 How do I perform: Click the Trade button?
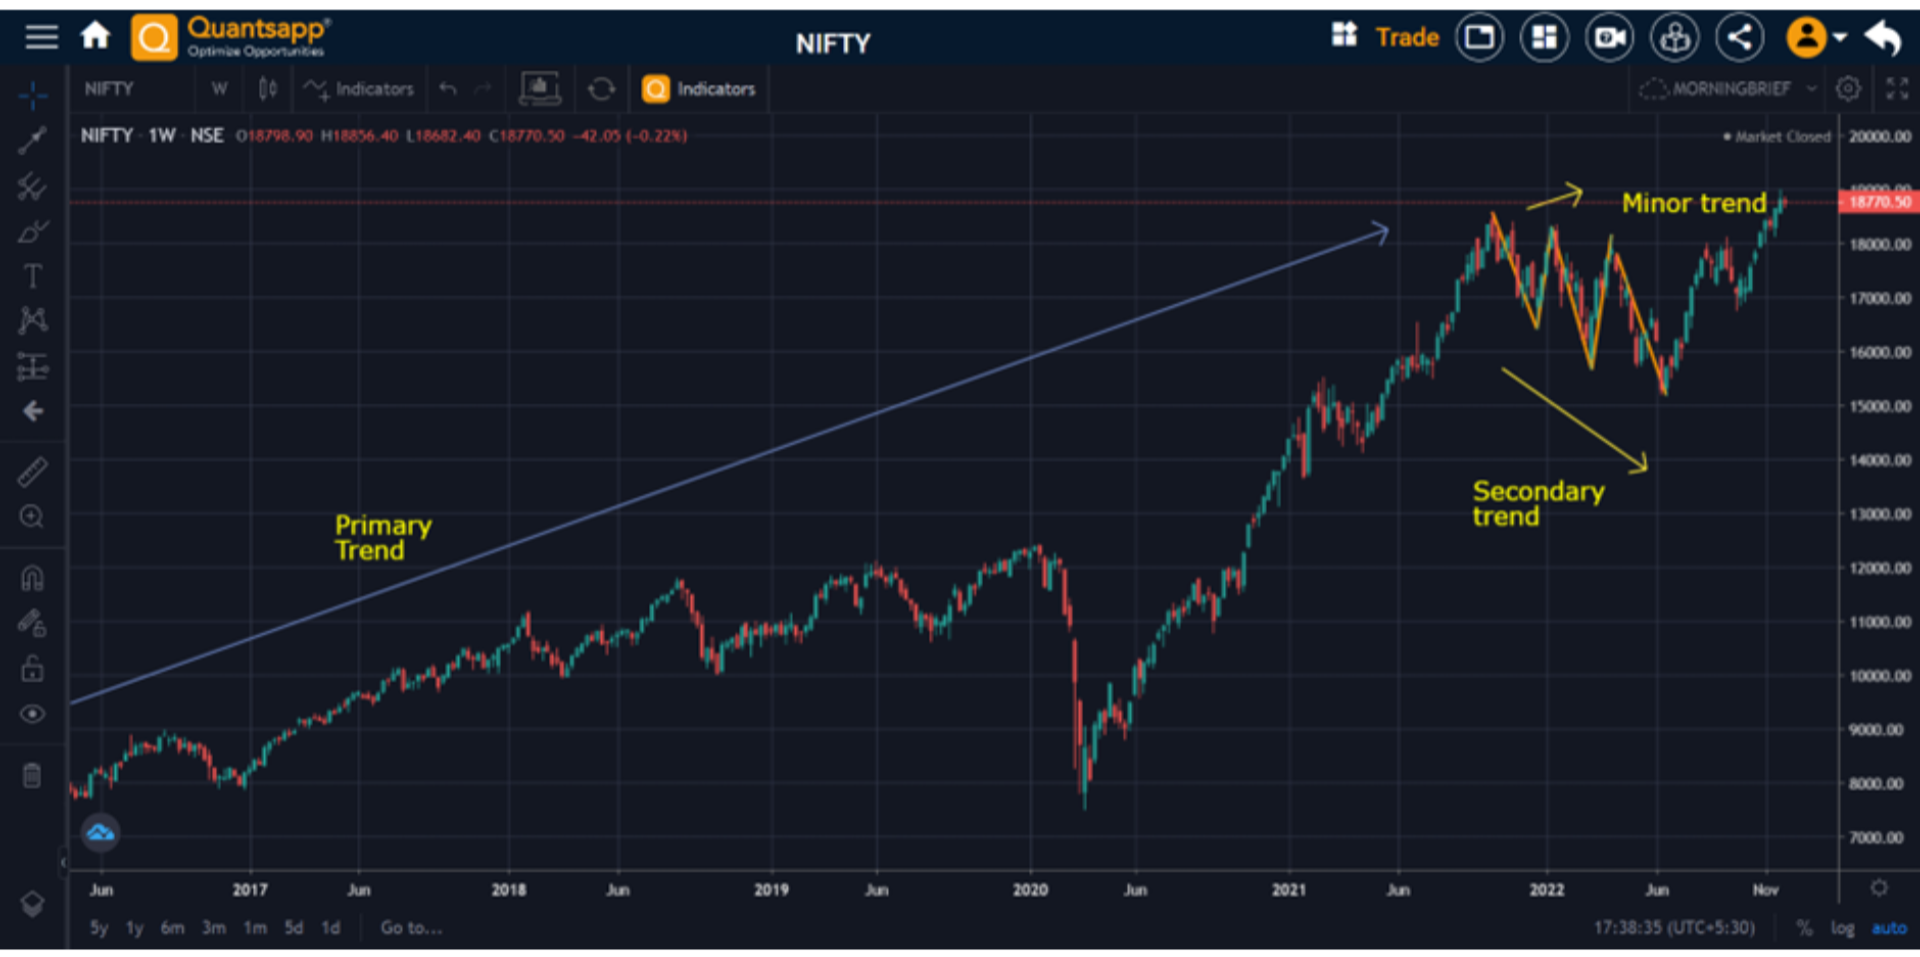1406,38
